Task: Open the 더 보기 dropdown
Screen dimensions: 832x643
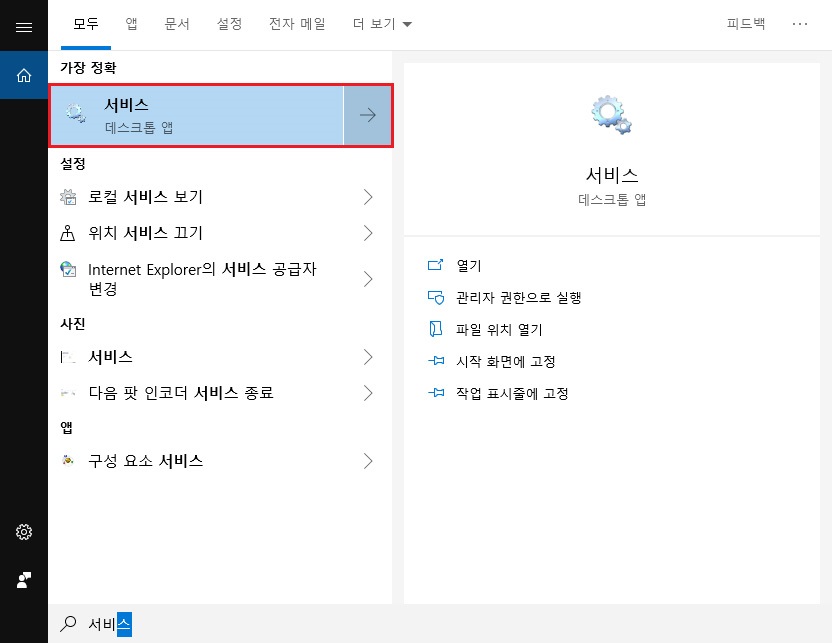Action: click(x=382, y=24)
